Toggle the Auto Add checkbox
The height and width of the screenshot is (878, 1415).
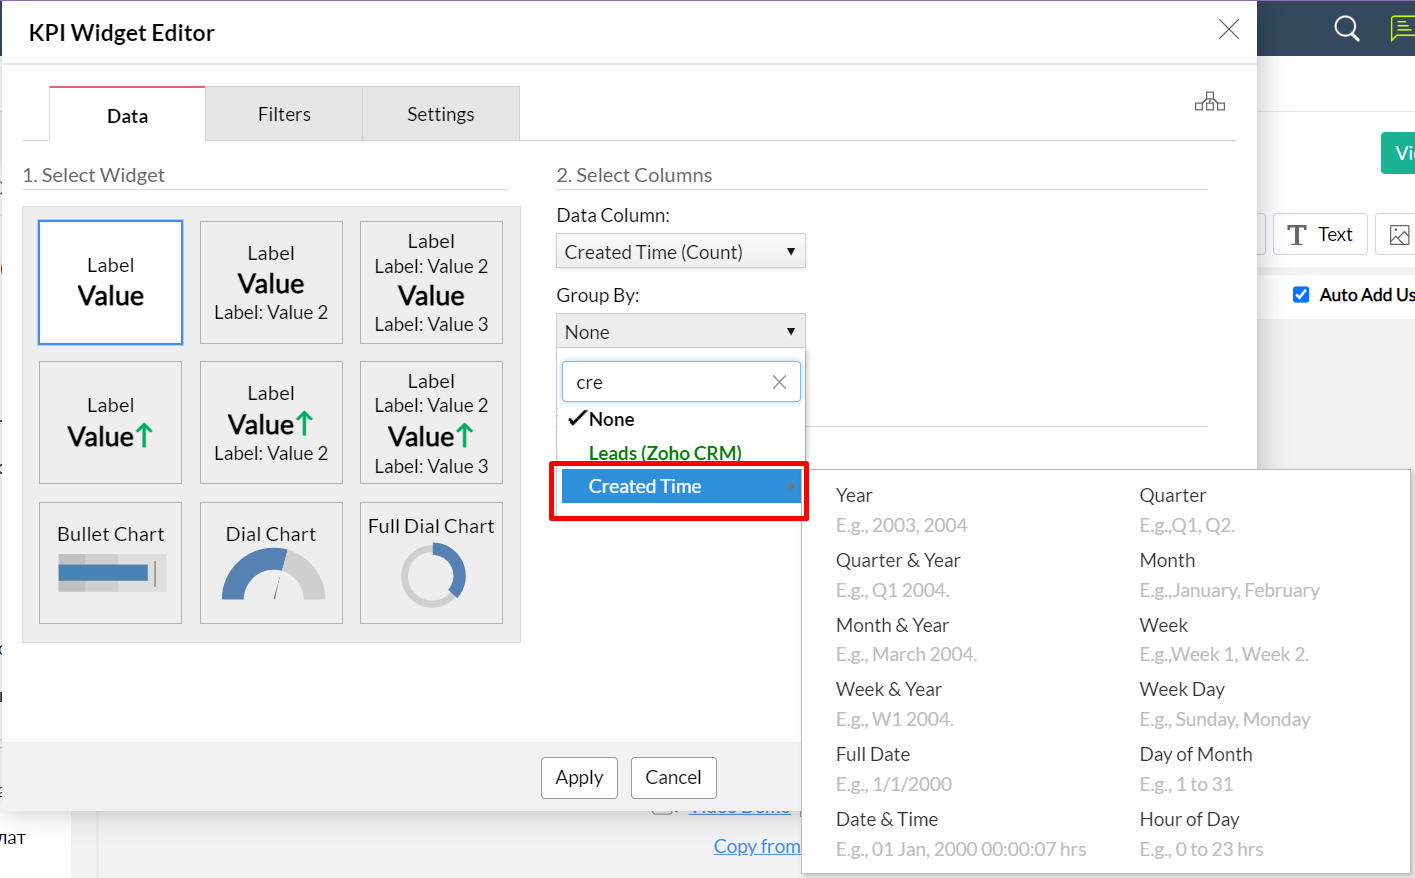(1301, 295)
